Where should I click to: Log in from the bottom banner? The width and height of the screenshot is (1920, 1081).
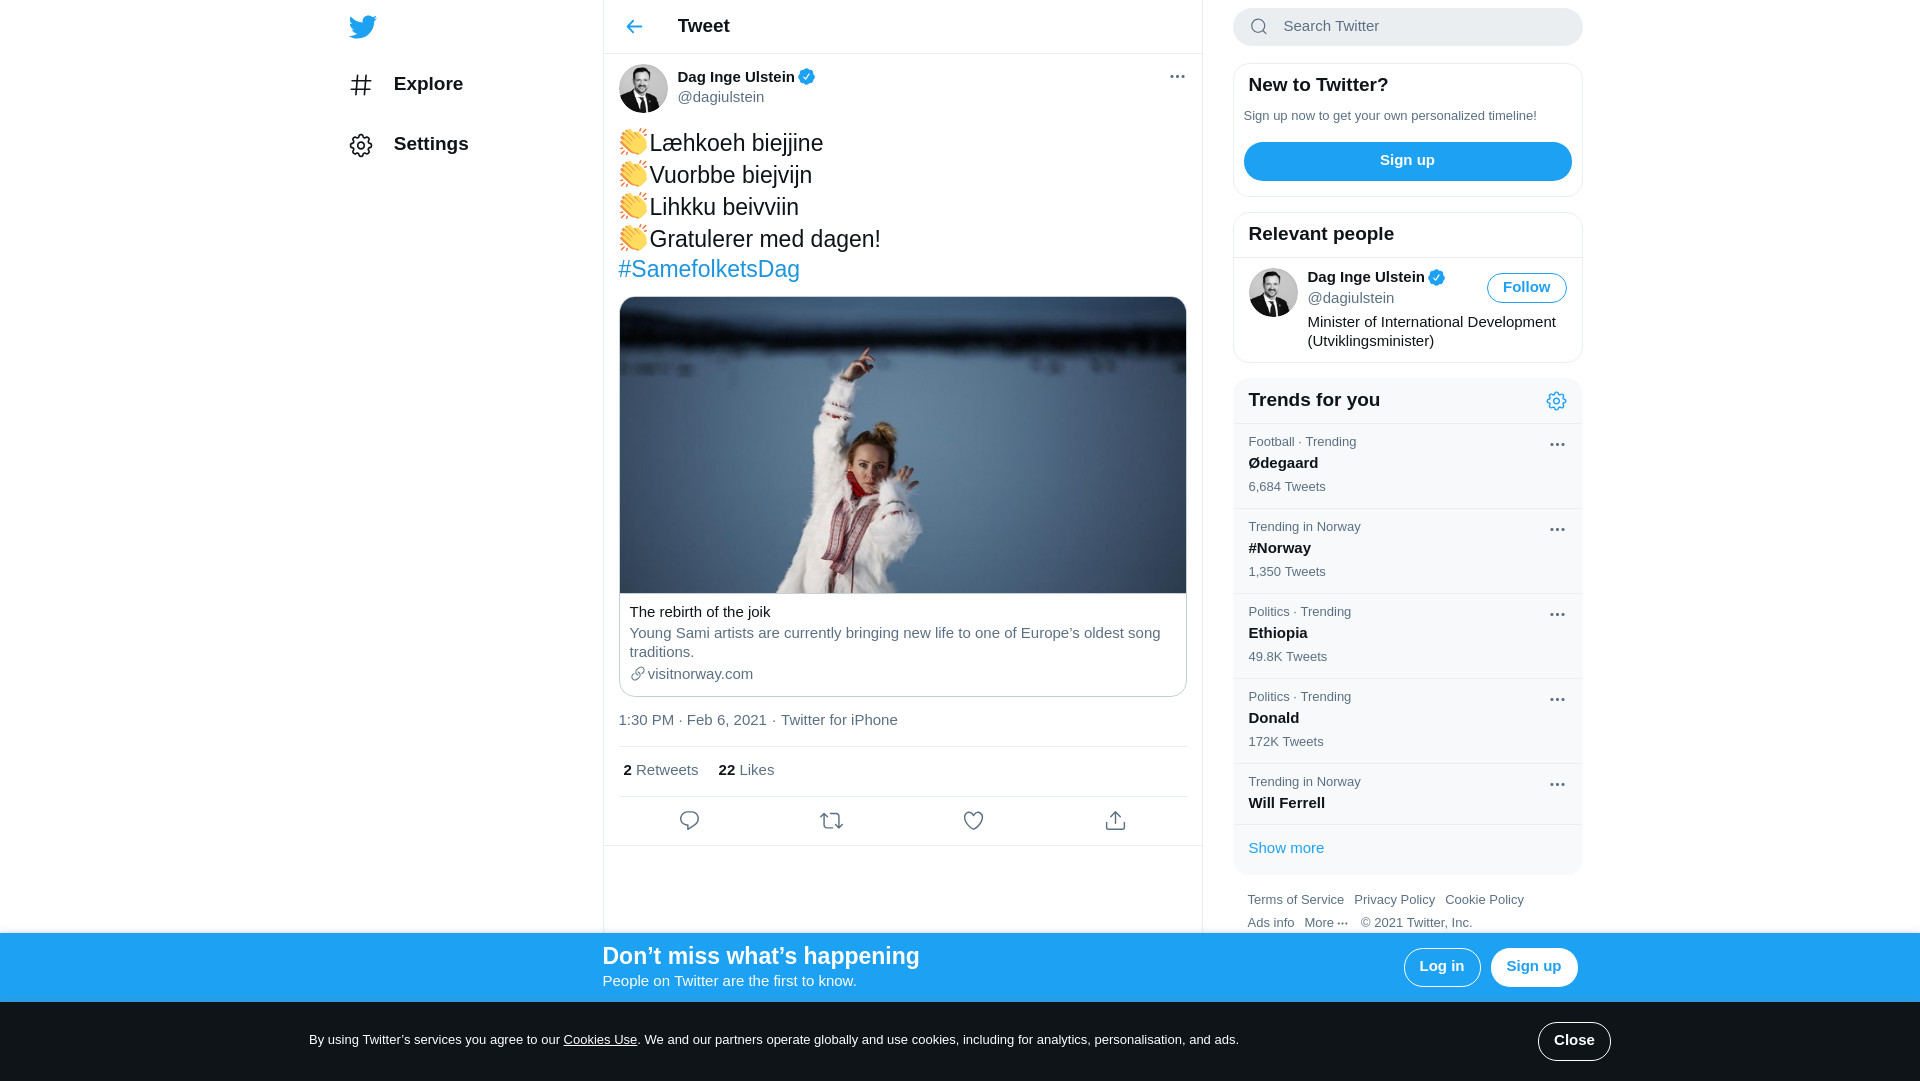1441,967
